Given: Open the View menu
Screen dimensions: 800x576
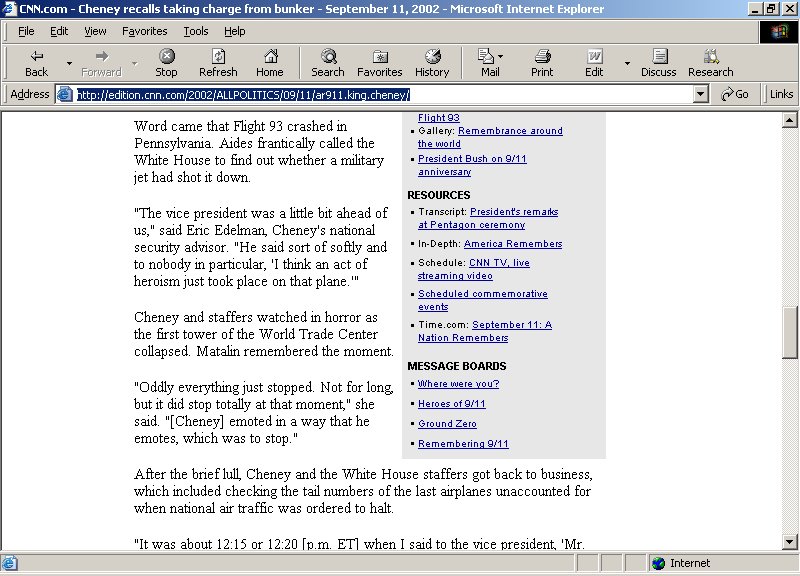Looking at the screenshot, I should [95, 31].
